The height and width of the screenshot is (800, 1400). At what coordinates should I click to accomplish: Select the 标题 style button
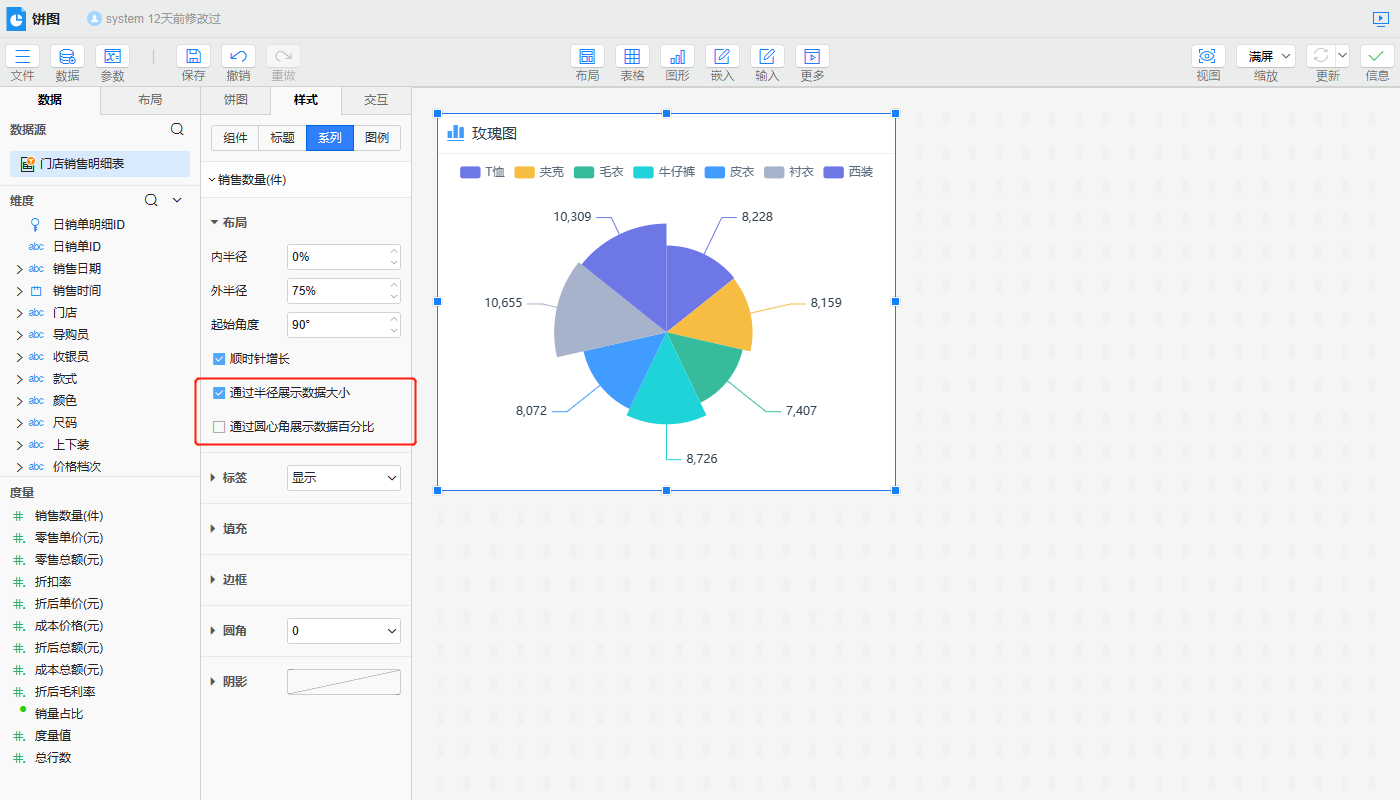click(282, 138)
